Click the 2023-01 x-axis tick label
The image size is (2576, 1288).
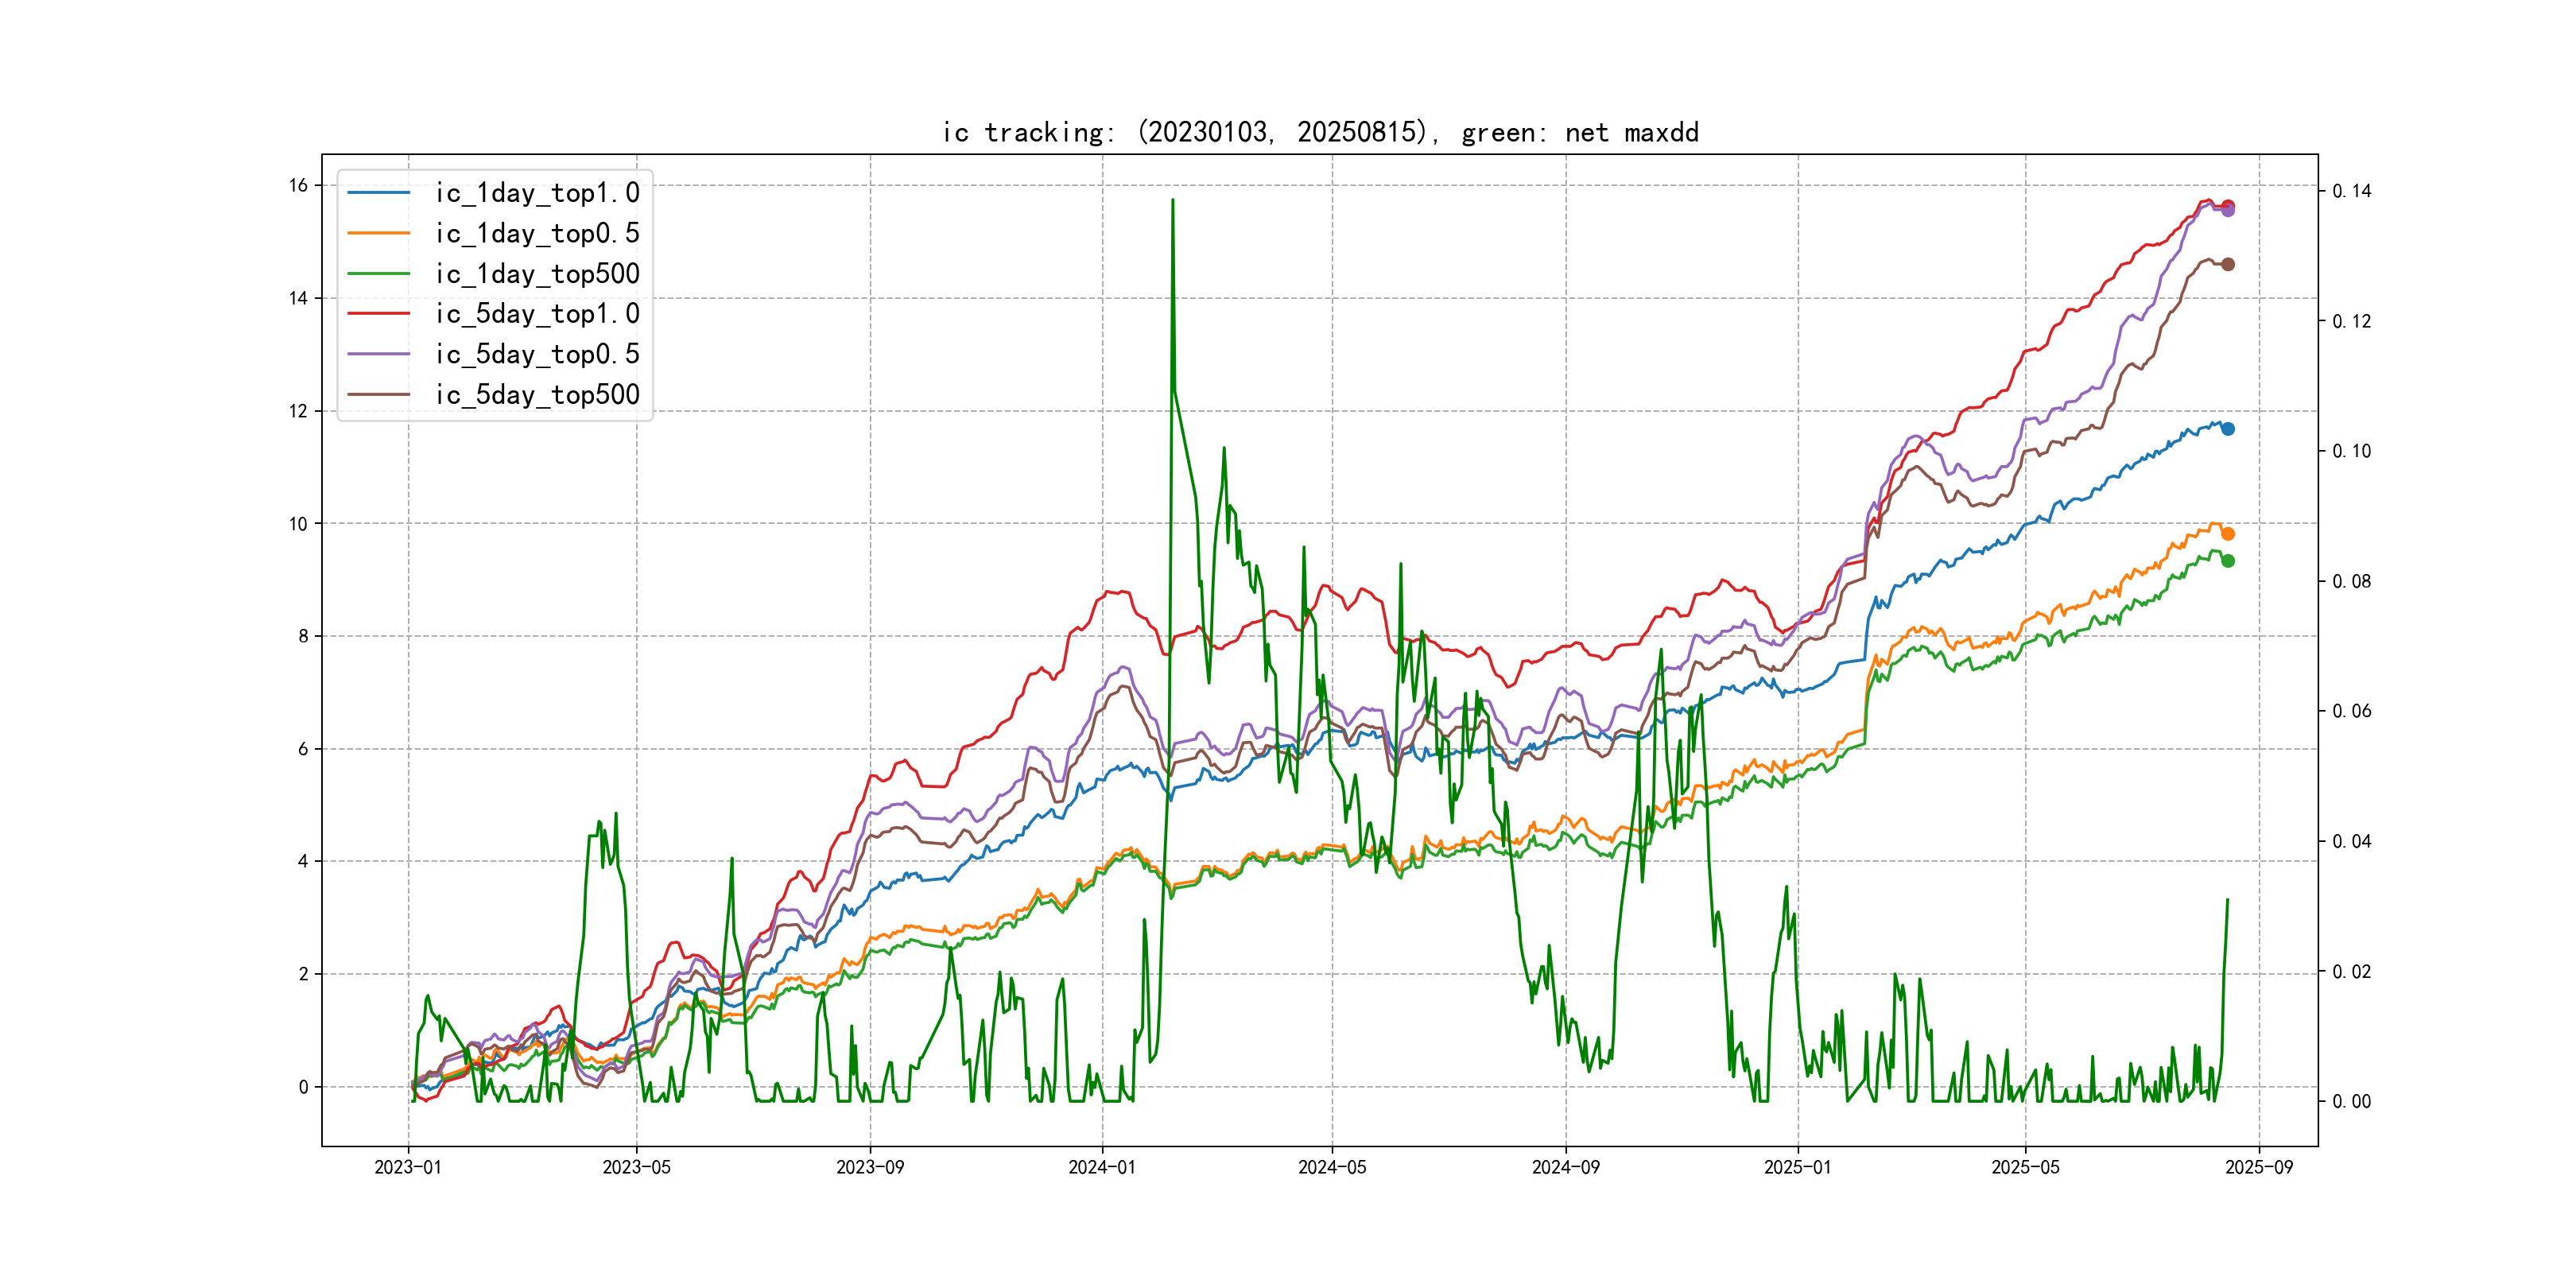[407, 1167]
